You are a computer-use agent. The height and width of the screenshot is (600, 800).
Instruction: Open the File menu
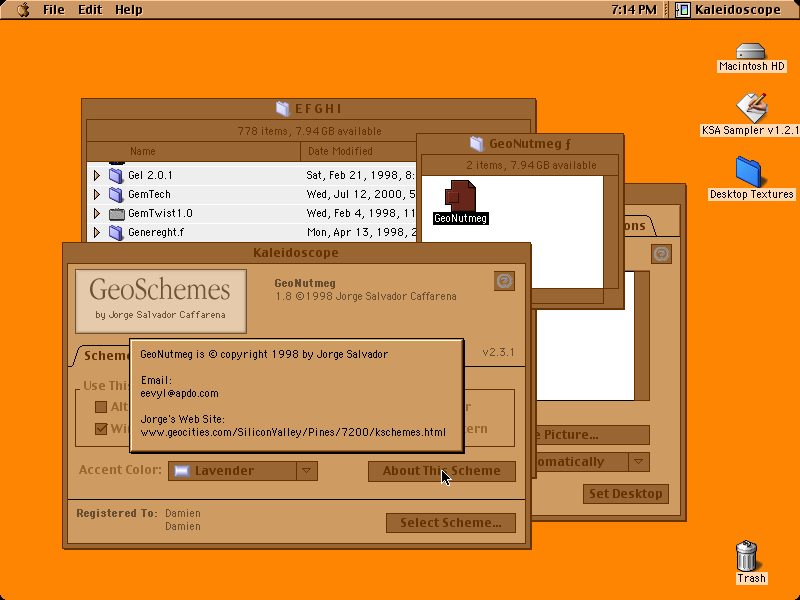[x=54, y=10]
